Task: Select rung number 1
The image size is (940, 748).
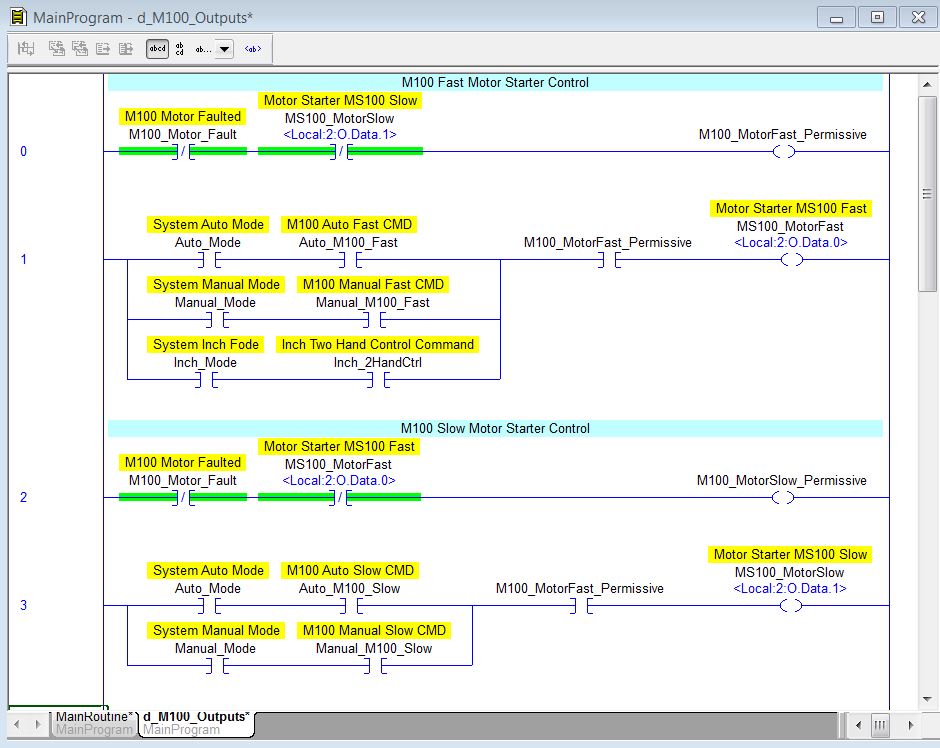Action: click(23, 259)
